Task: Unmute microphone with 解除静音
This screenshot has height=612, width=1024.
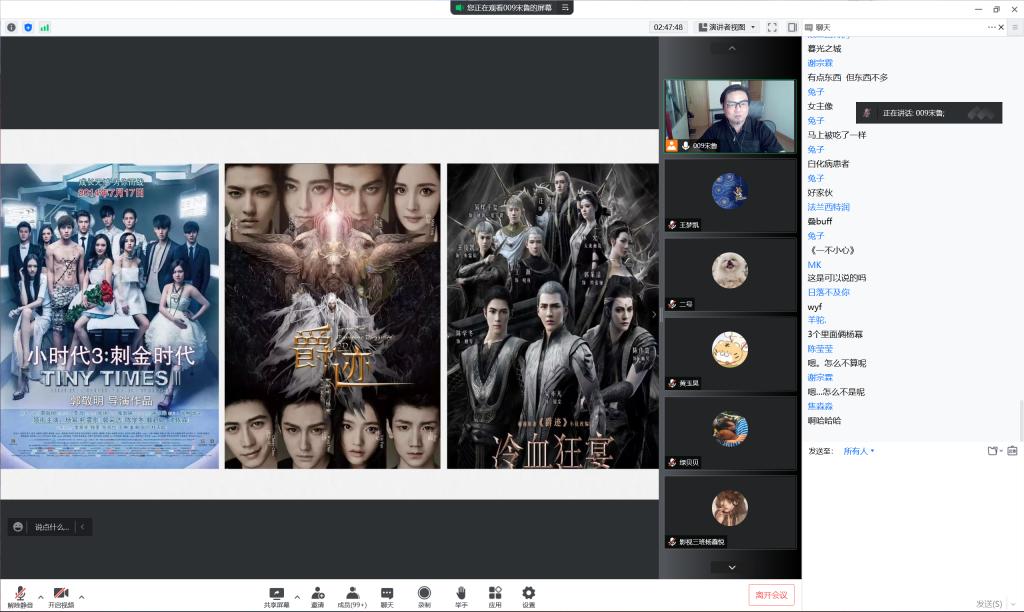Action: tap(20, 597)
